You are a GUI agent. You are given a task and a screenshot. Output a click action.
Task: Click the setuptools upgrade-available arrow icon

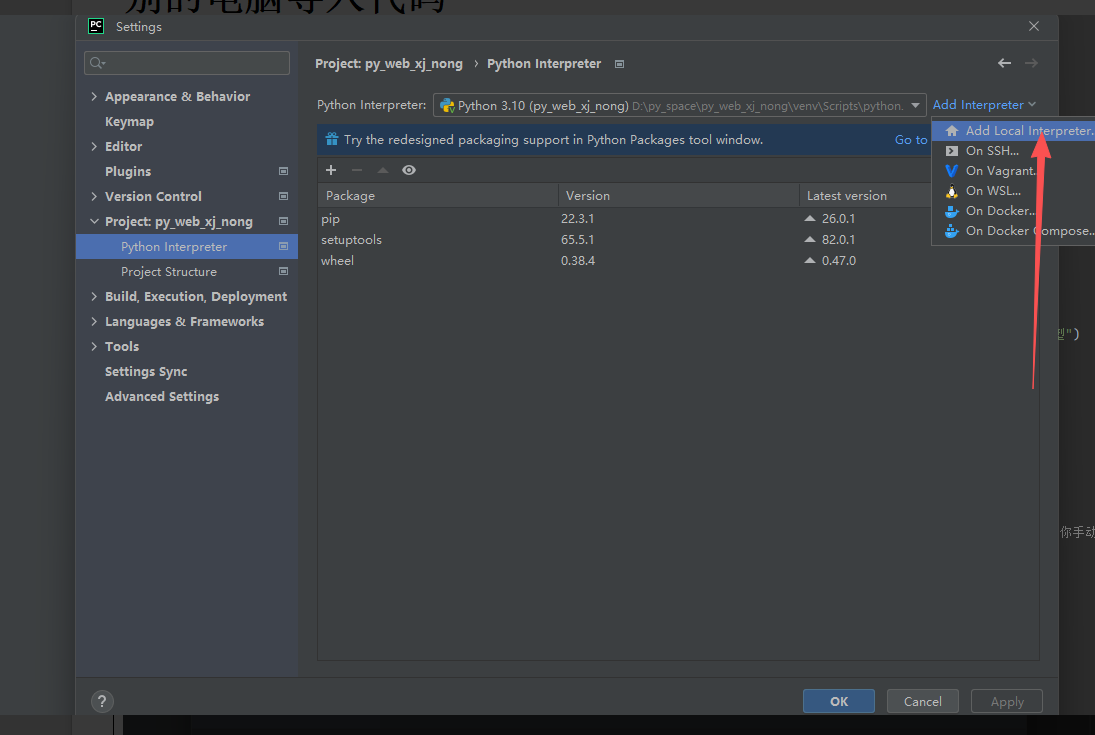[810, 239]
